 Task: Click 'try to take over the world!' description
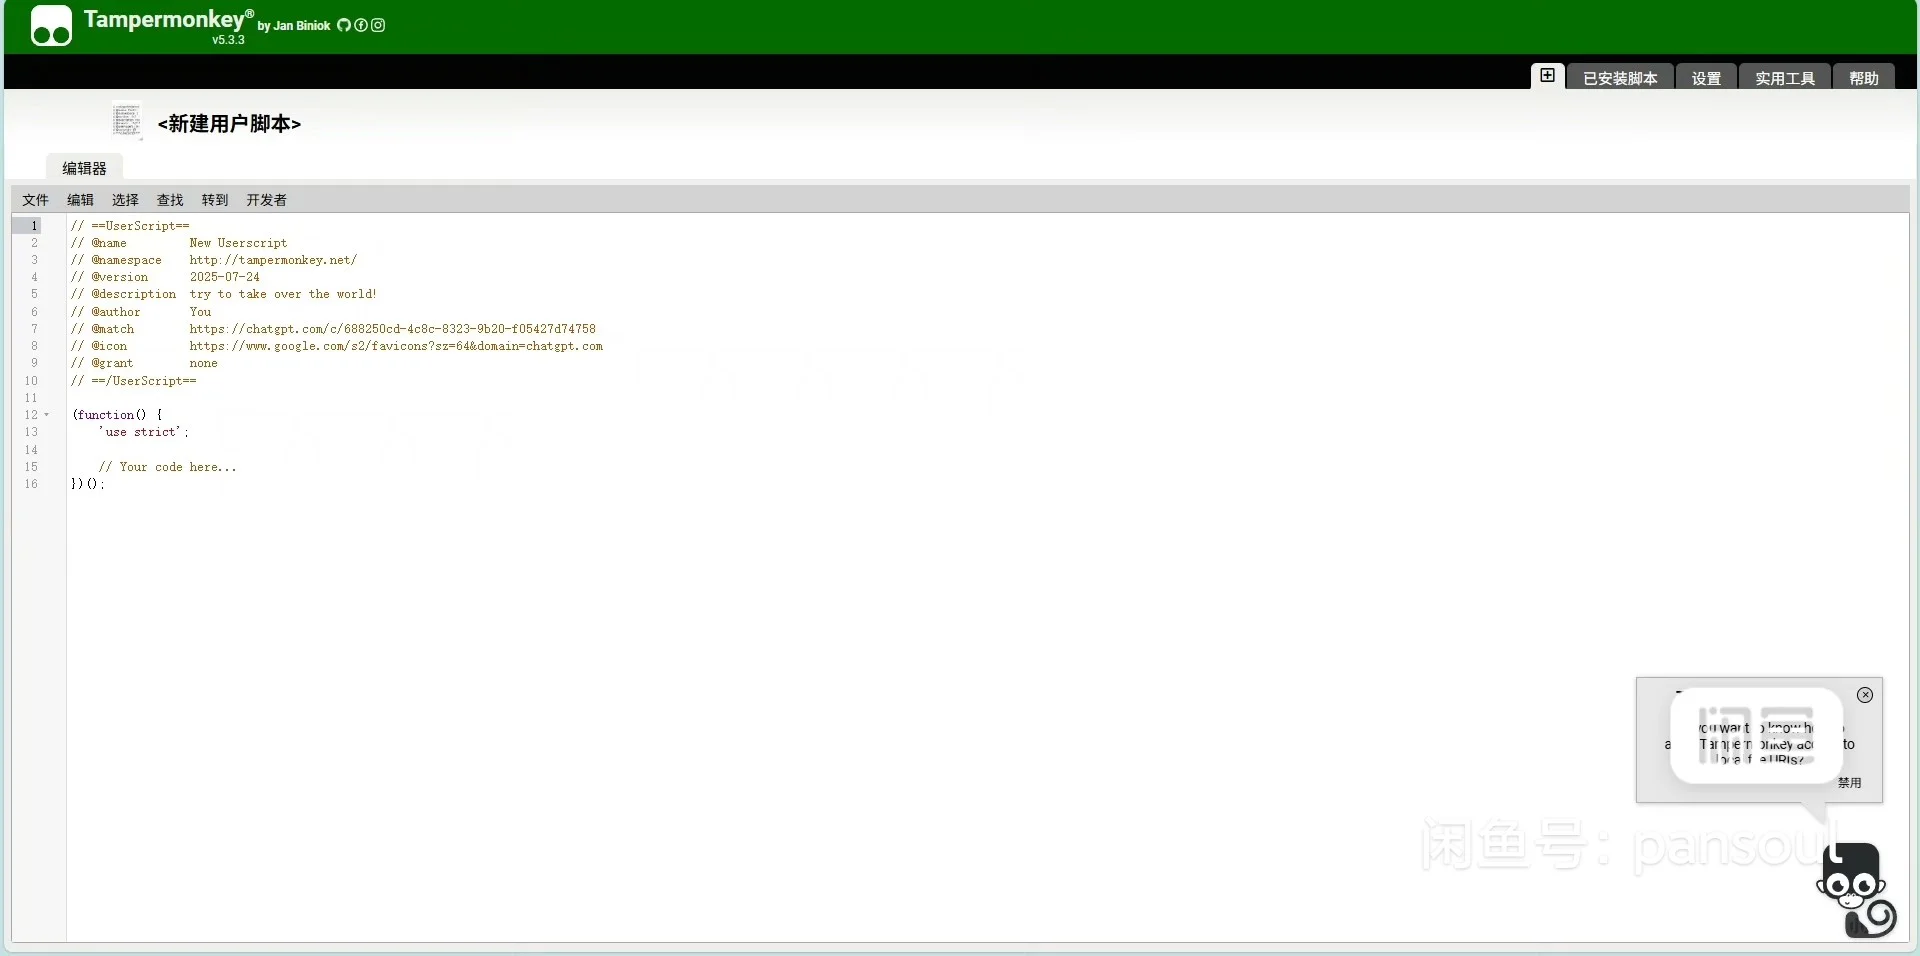[x=283, y=294]
